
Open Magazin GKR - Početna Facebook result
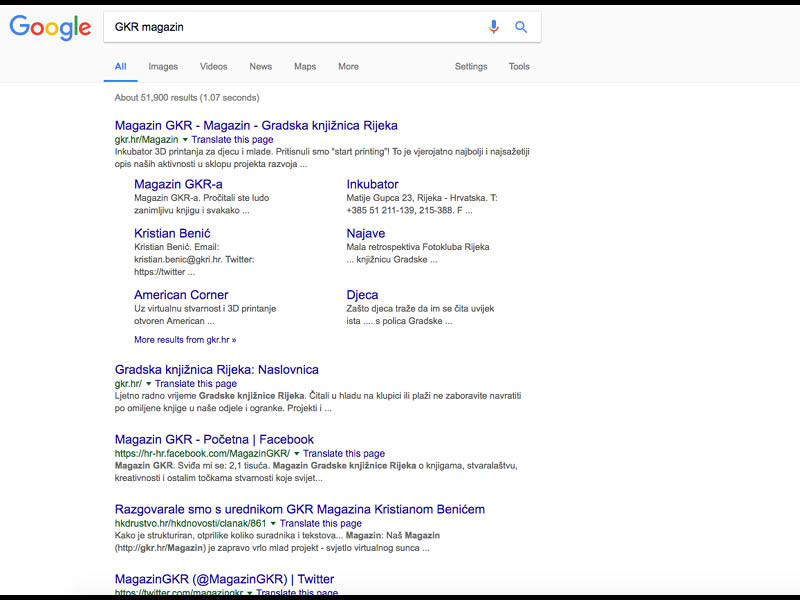coord(214,440)
